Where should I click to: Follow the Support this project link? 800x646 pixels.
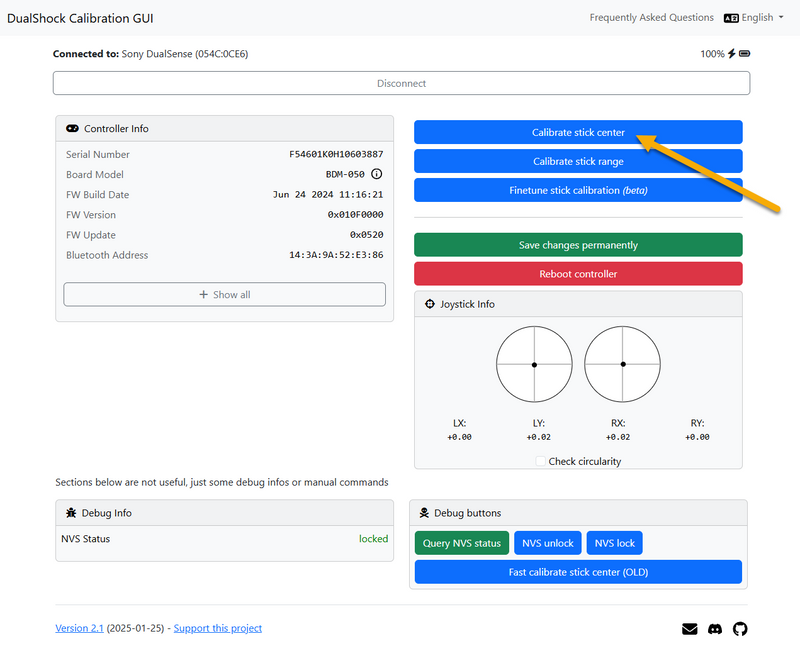[217, 628]
